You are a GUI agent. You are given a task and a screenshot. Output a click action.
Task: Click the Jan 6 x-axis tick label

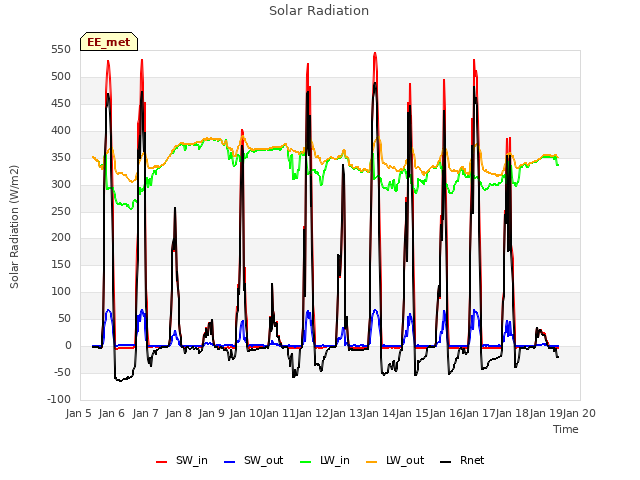pyautogui.click(x=111, y=413)
